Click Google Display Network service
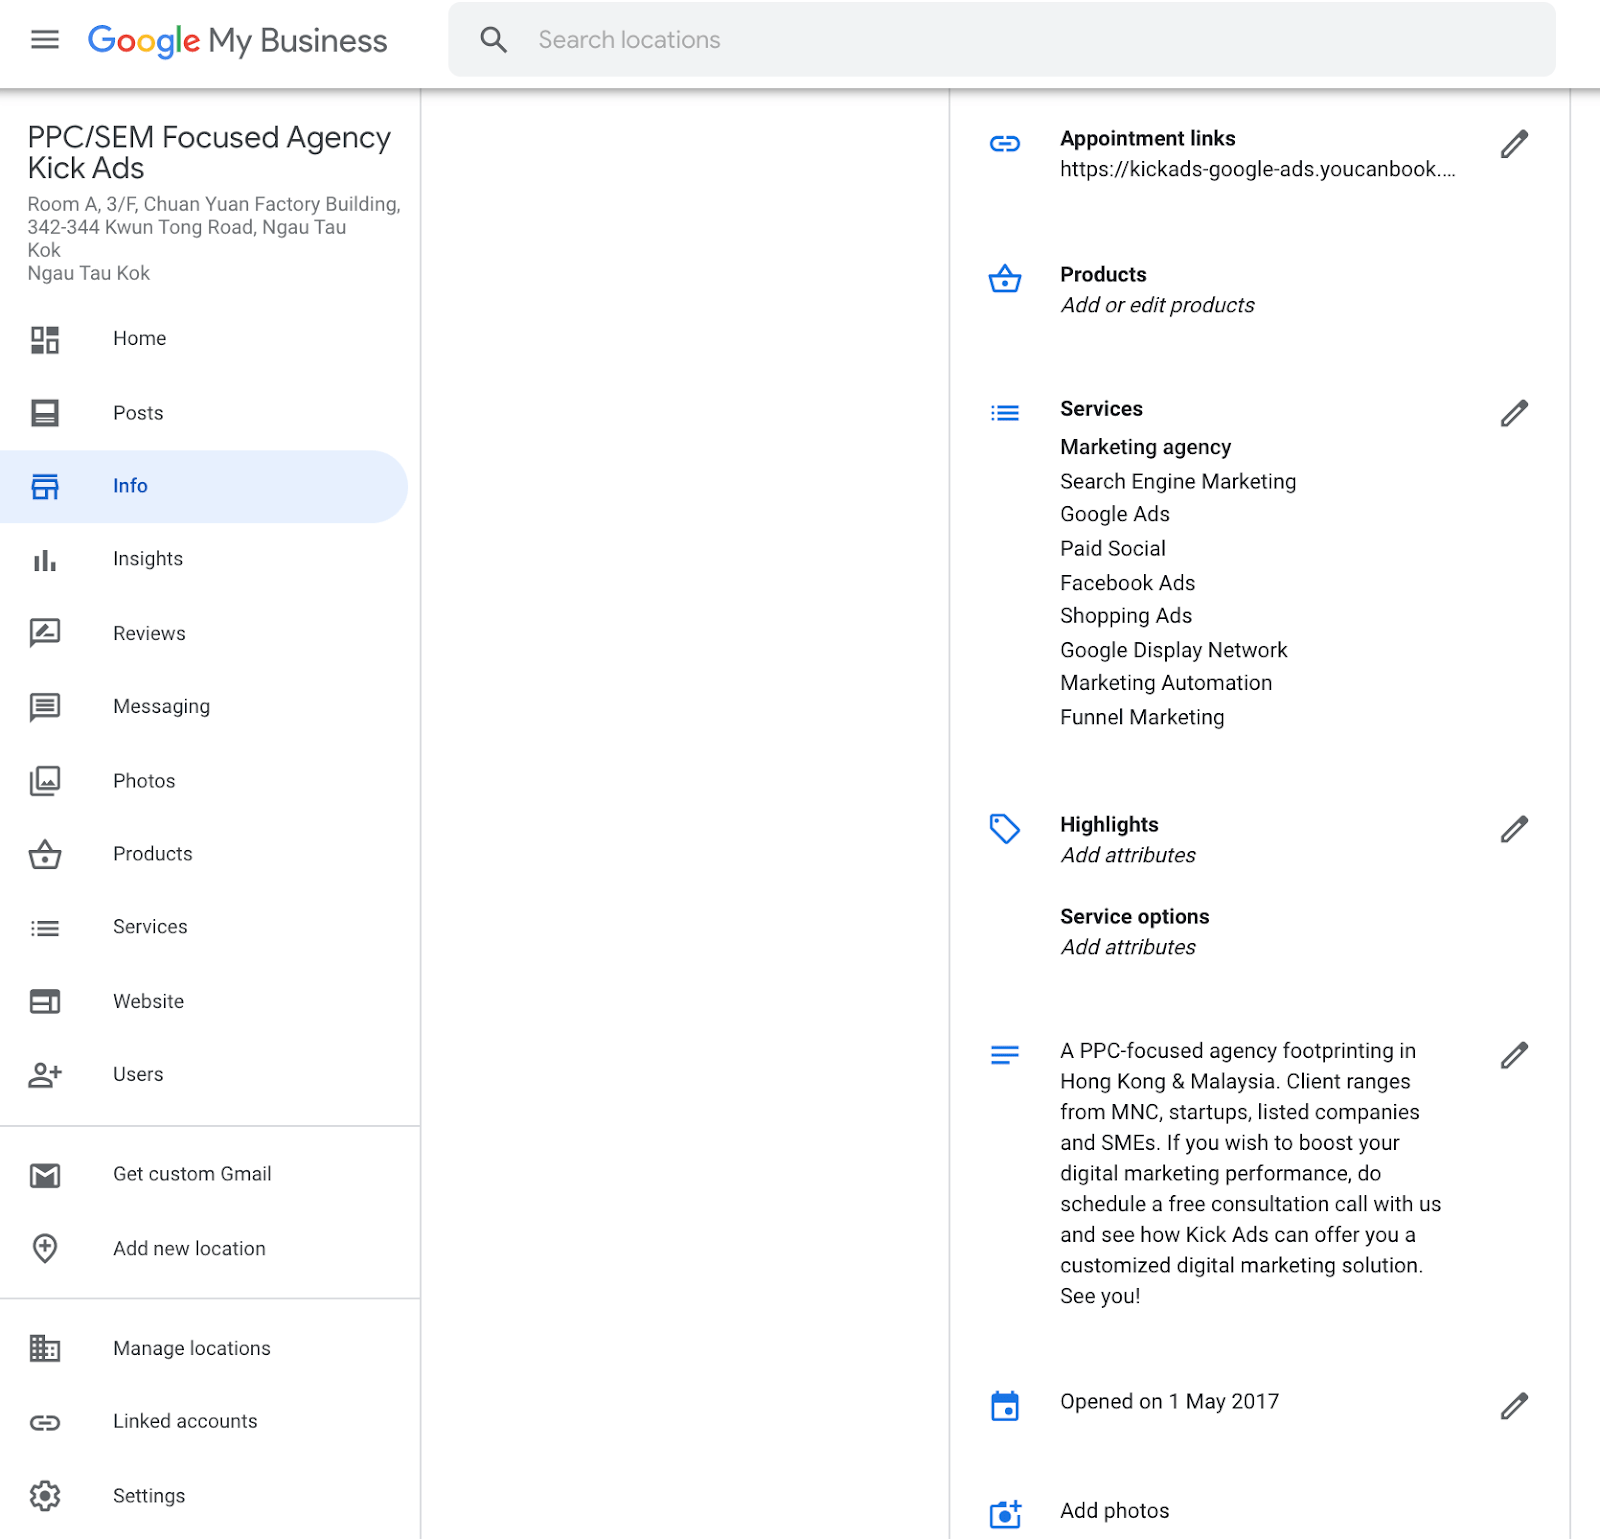The height and width of the screenshot is (1539, 1600). click(x=1174, y=650)
